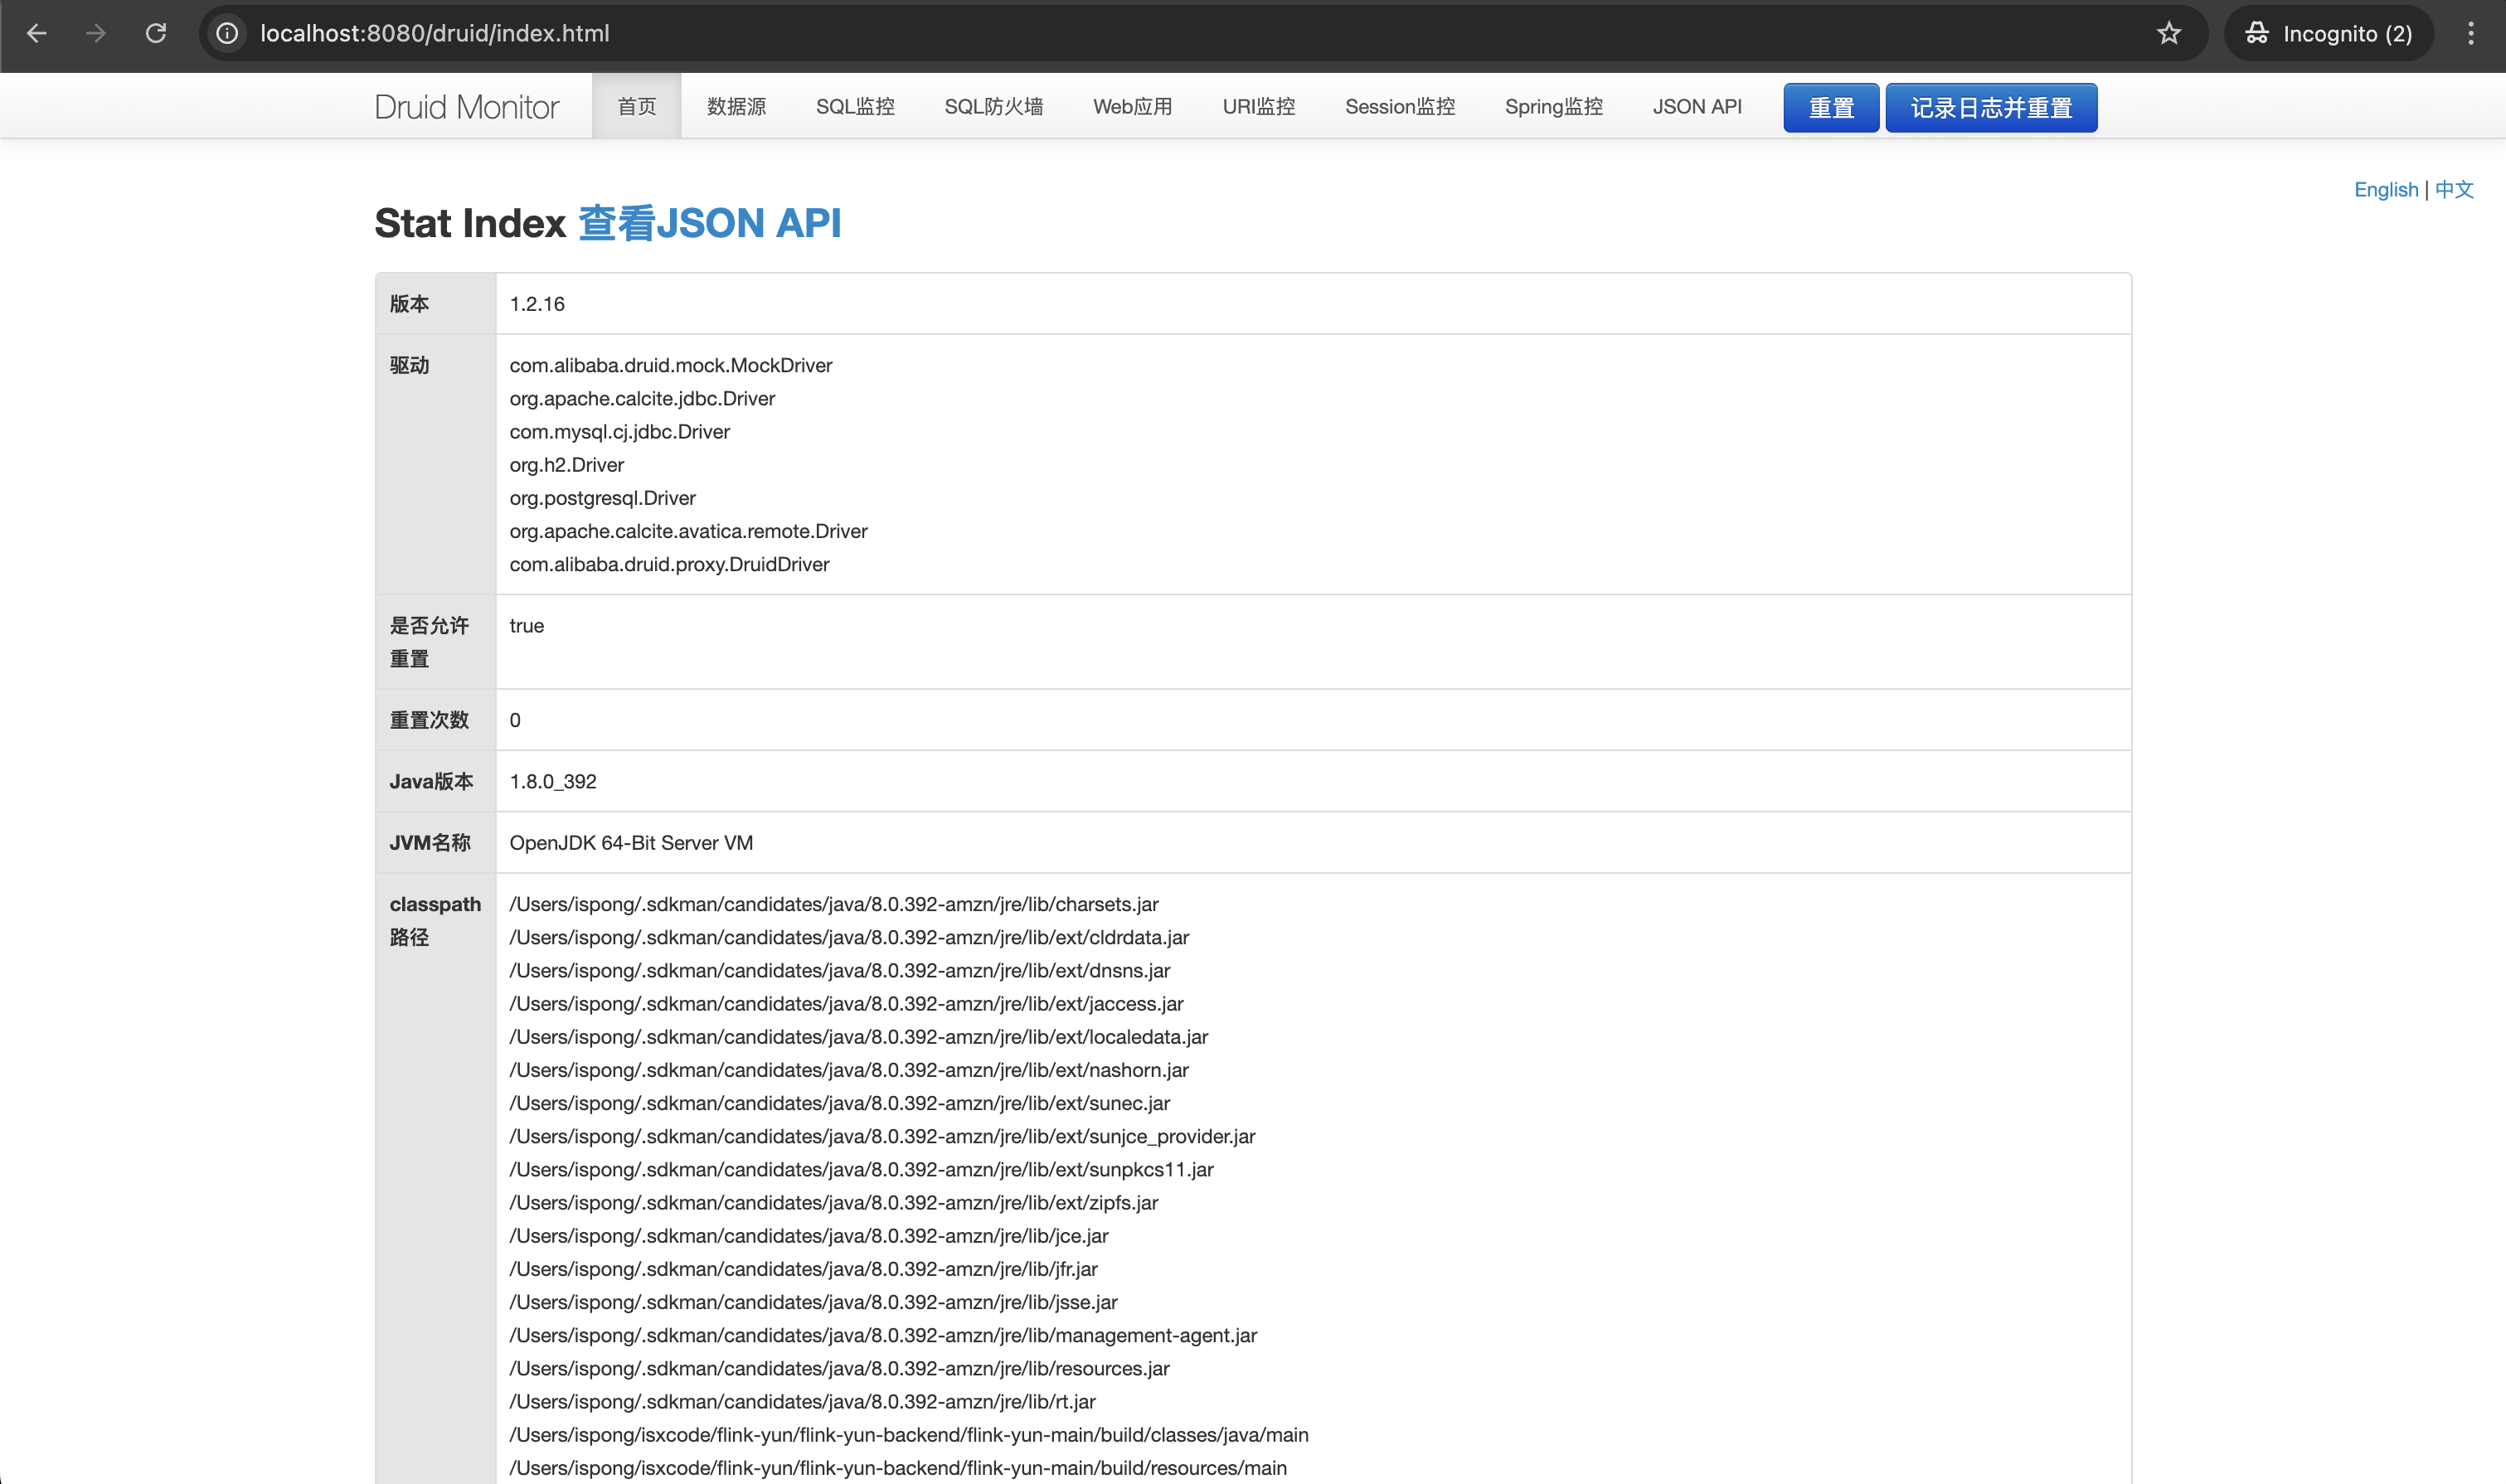2506x1484 pixels.
Task: Select com.alibaba.druid.proxy.DruidDriver entry
Action: (x=669, y=564)
